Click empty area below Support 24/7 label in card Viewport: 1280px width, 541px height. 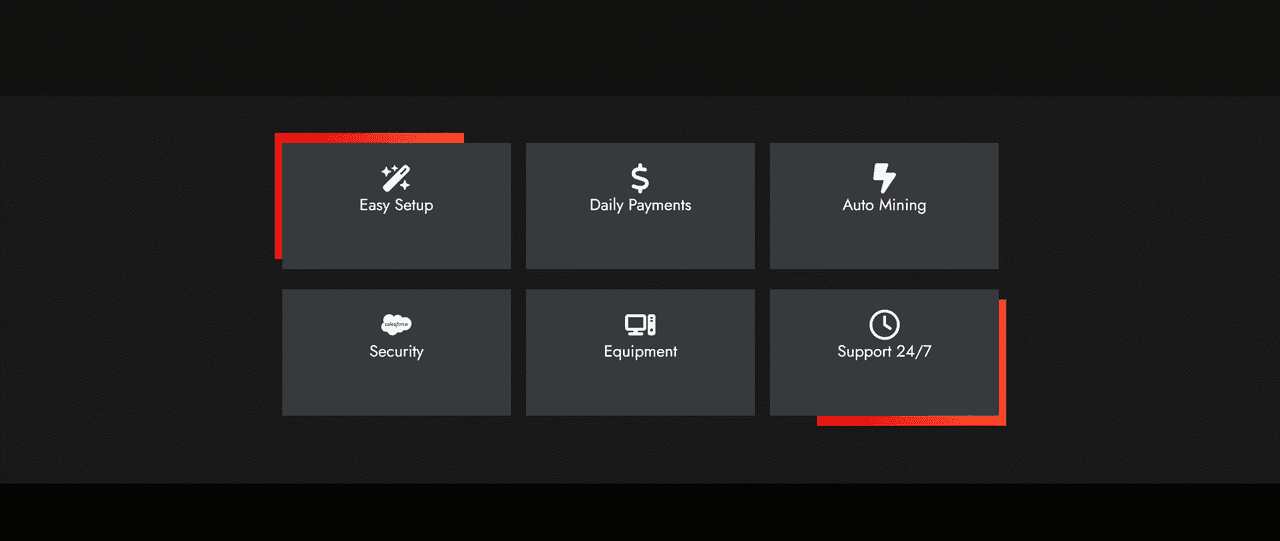click(884, 388)
